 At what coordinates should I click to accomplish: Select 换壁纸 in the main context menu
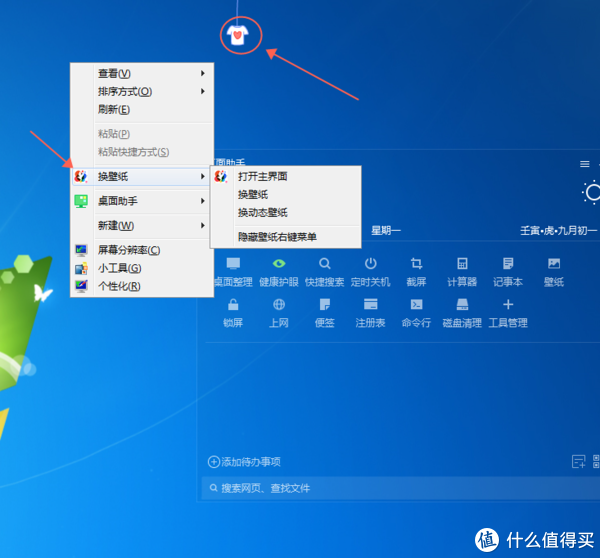[x=142, y=176]
